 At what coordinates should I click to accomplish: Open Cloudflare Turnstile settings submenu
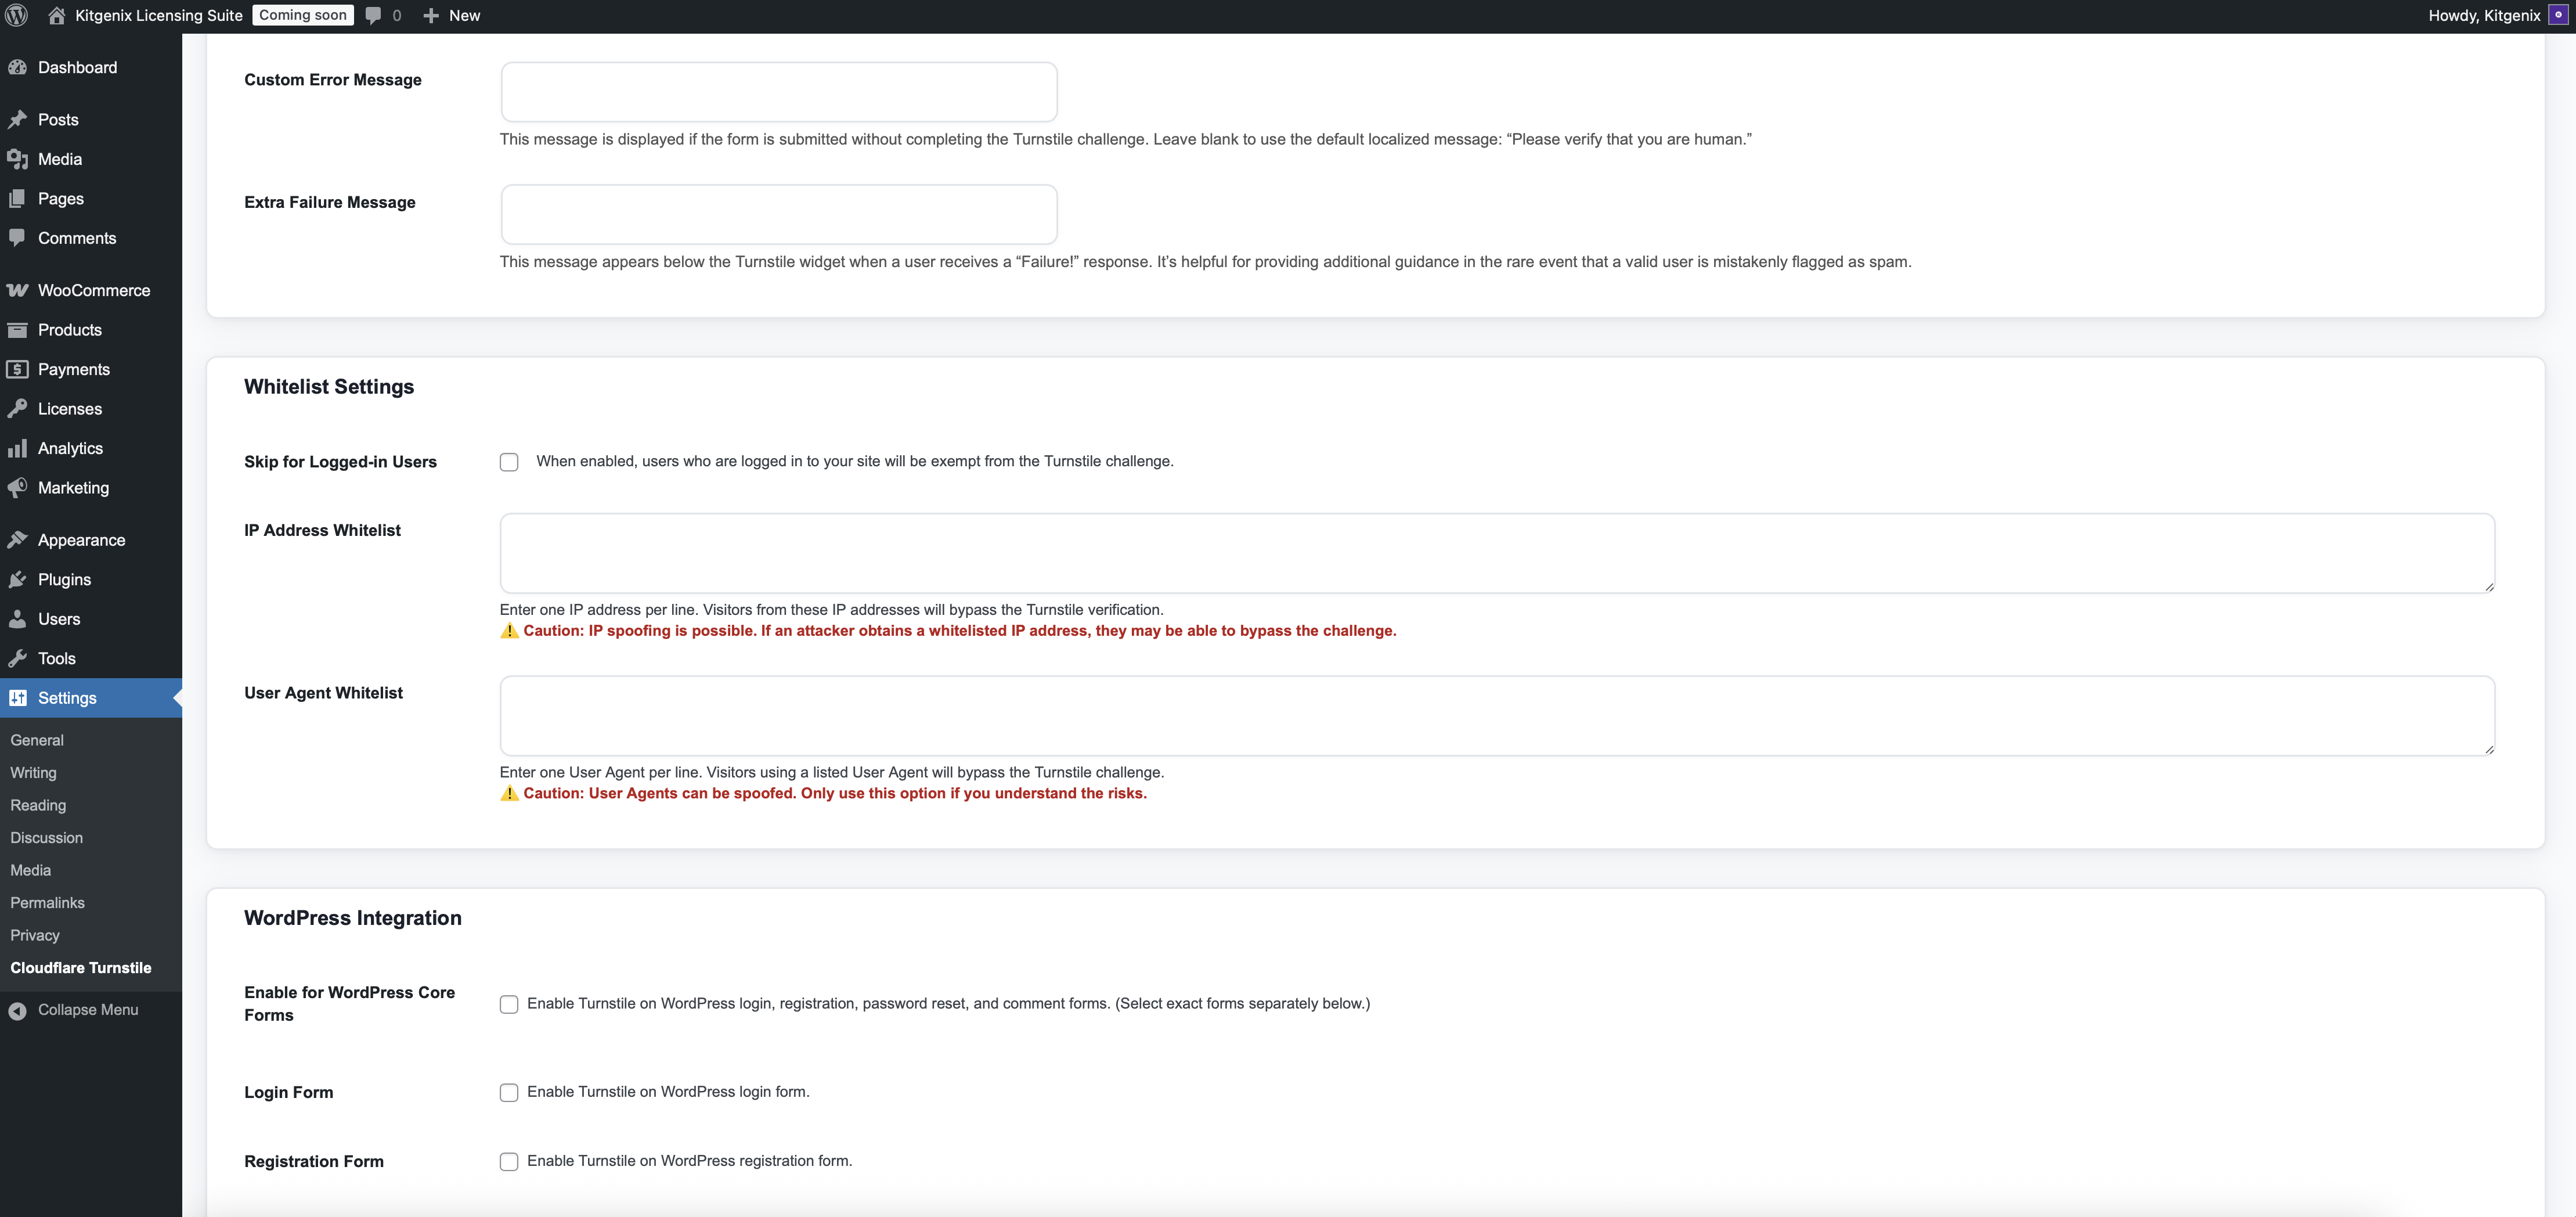tap(81, 967)
